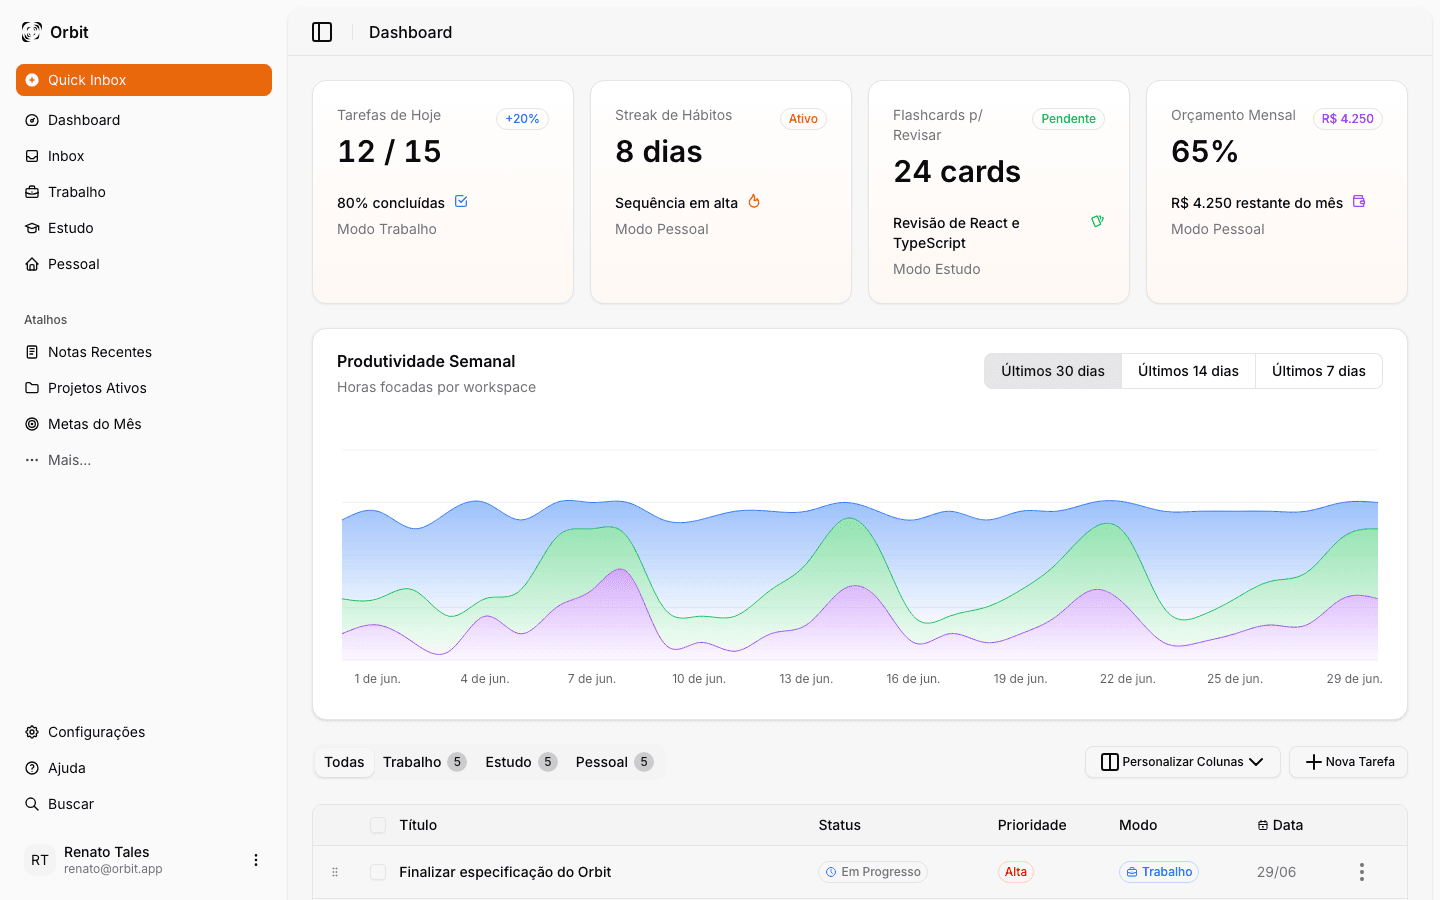Open Notas Recentes shortcut
Image resolution: width=1440 pixels, height=900 pixels.
[x=99, y=352]
